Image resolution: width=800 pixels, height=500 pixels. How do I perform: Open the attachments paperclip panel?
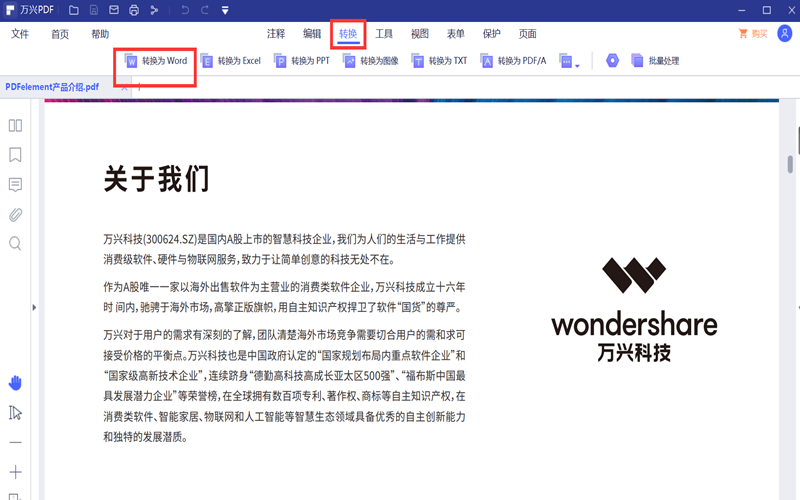tap(15, 214)
